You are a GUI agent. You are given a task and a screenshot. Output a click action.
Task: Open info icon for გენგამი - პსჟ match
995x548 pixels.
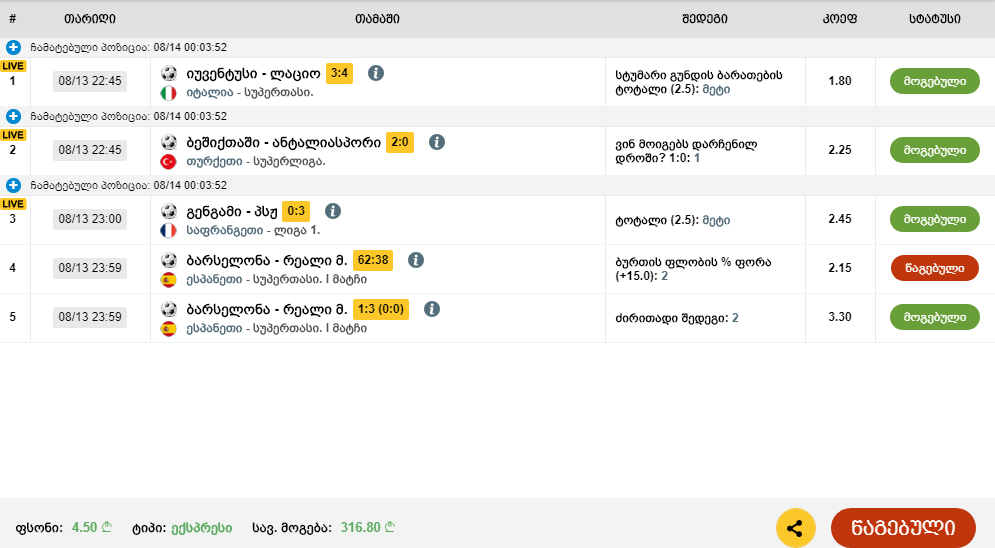[x=333, y=211]
